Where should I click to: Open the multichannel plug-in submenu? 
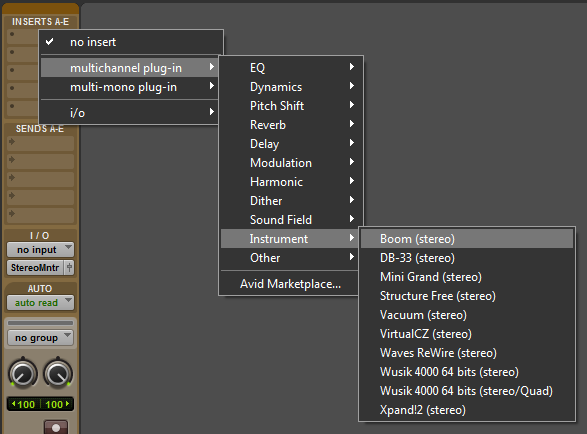tap(129, 68)
